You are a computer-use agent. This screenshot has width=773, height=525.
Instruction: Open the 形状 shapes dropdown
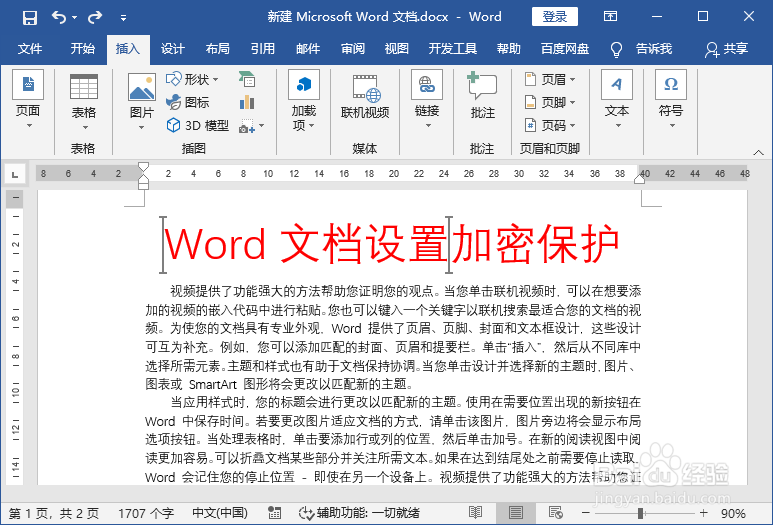click(192, 79)
